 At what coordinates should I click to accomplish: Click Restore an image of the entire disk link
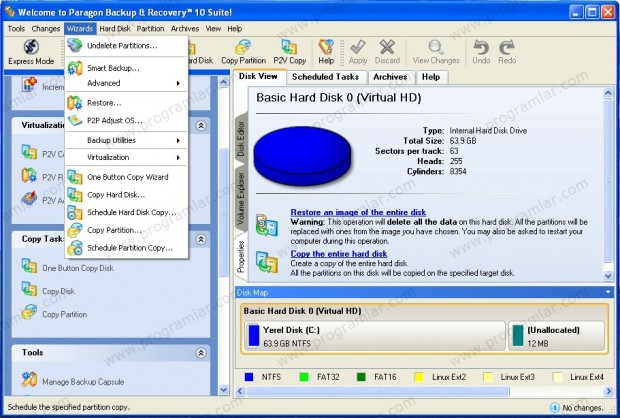click(358, 212)
